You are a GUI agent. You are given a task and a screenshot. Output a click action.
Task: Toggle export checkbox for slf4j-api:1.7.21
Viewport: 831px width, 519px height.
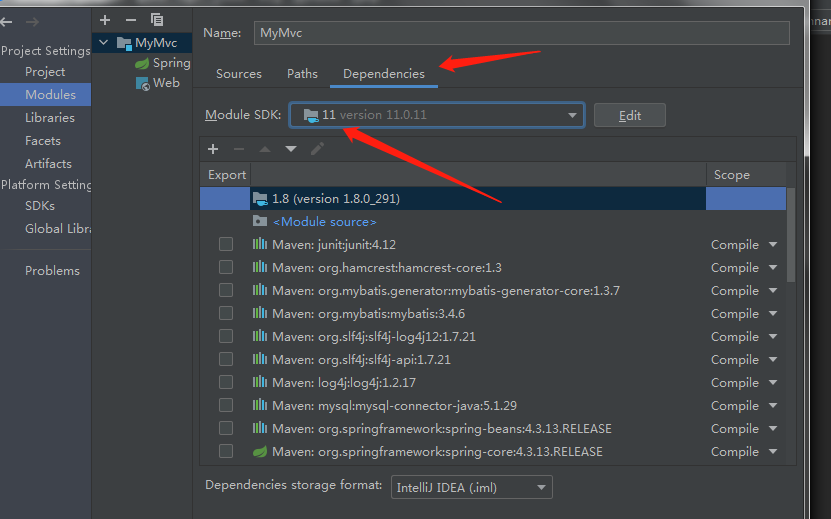[x=226, y=359]
